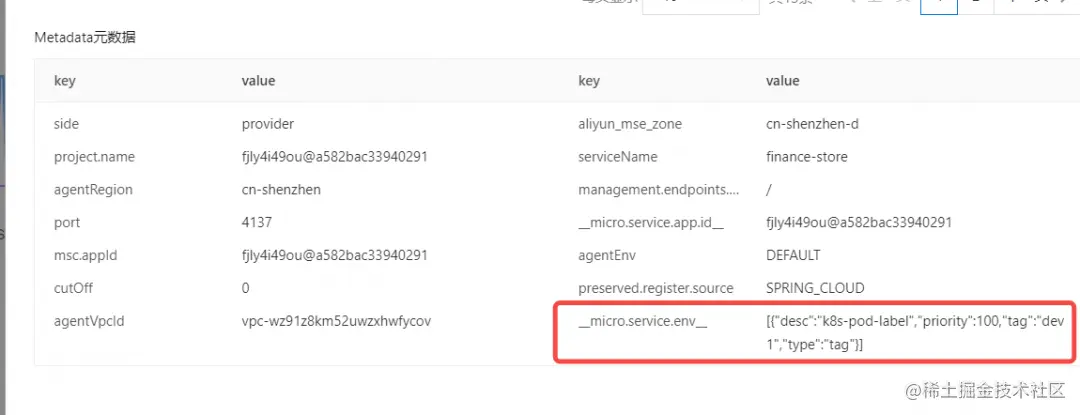The width and height of the screenshot is (1080, 415).
Task: Click the __micro.service.app.id__ key
Action: coord(651,222)
